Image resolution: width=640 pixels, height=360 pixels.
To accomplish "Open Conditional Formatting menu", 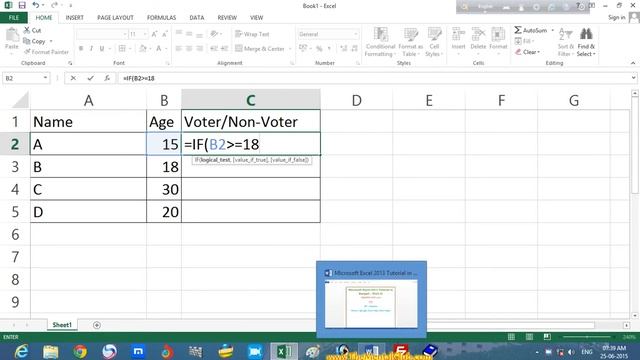I will coord(380,42).
